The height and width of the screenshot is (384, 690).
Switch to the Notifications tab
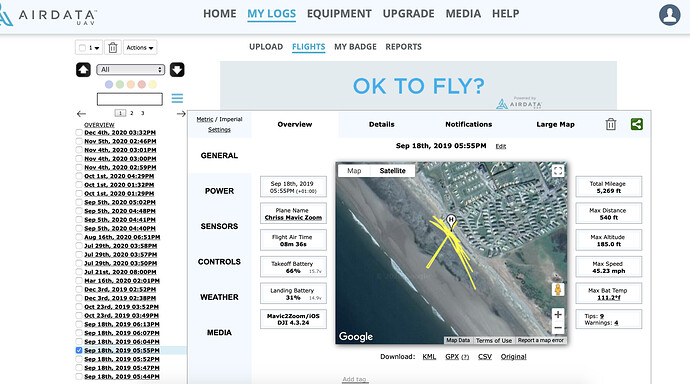[469, 124]
